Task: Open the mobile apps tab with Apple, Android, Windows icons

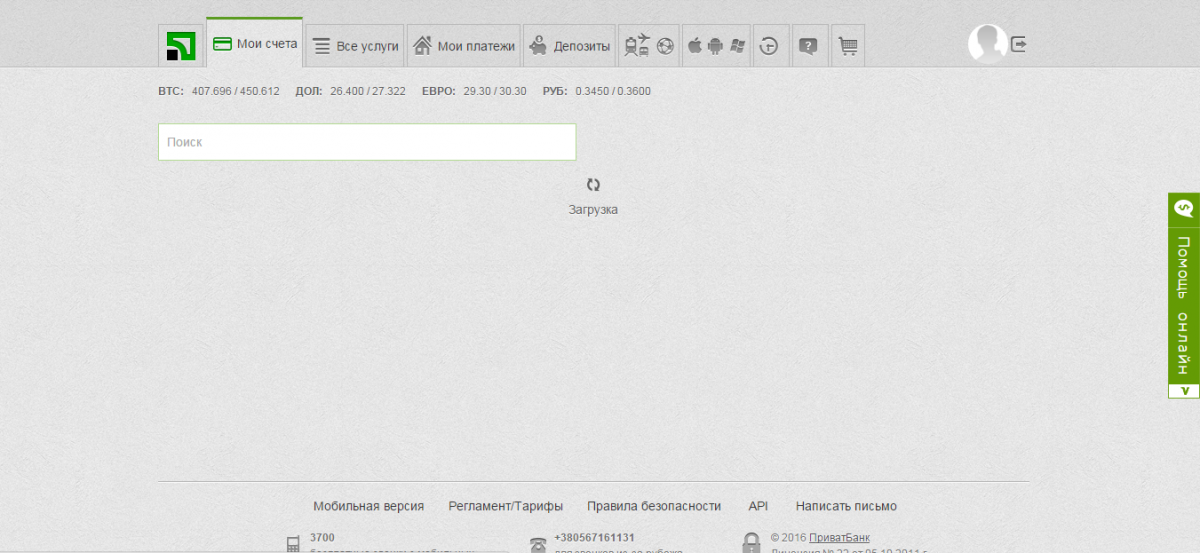Action: point(716,46)
